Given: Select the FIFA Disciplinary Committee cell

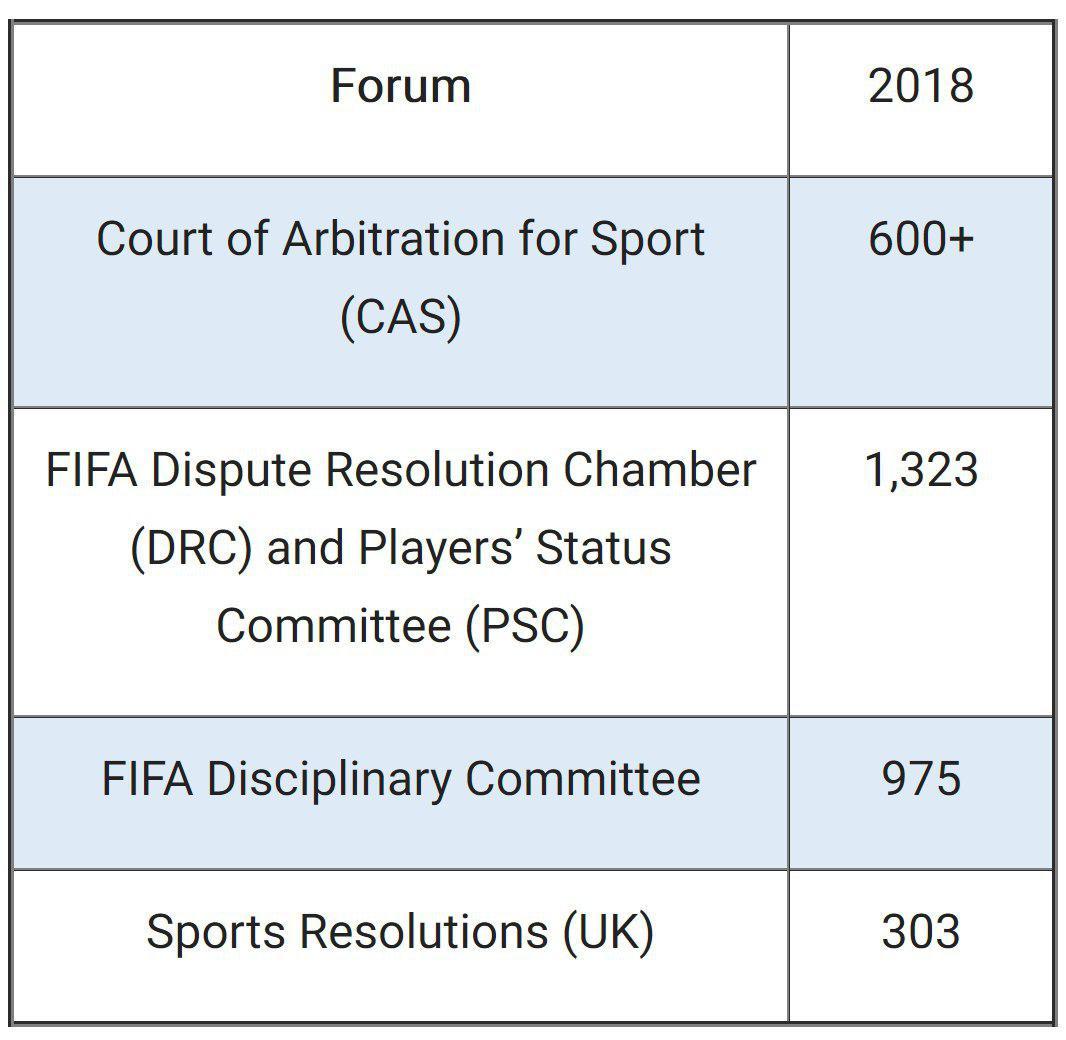Looking at the screenshot, I should pyautogui.click(x=400, y=793).
